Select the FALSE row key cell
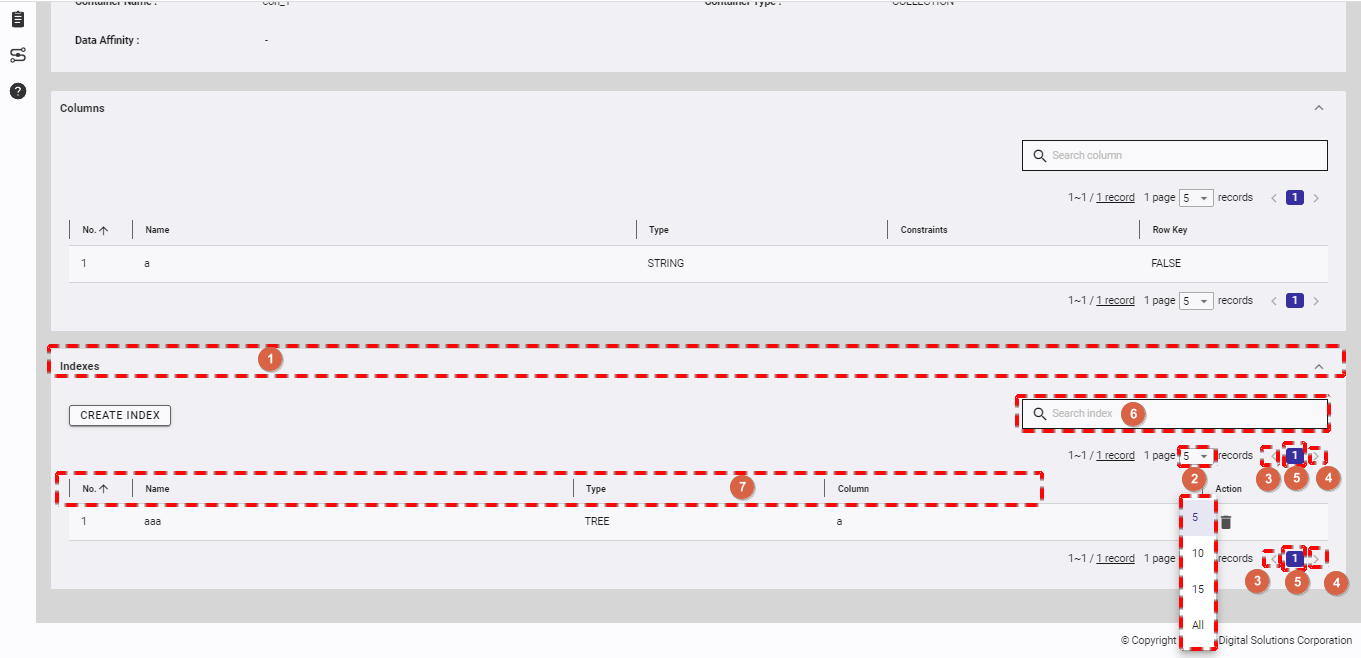 click(1166, 264)
